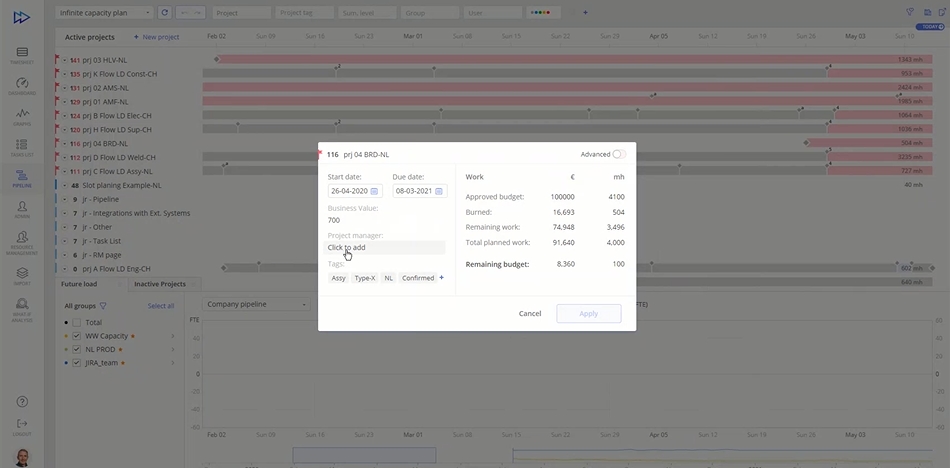This screenshot has width=950, height=468.
Task: Click the Project manager 'Click to add' field
Action: (x=385, y=247)
